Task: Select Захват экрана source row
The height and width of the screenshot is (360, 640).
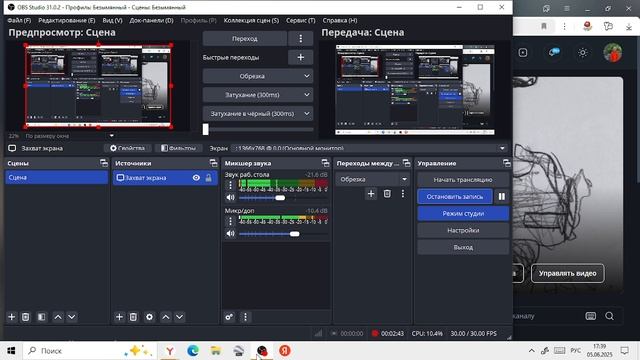Action: point(165,178)
